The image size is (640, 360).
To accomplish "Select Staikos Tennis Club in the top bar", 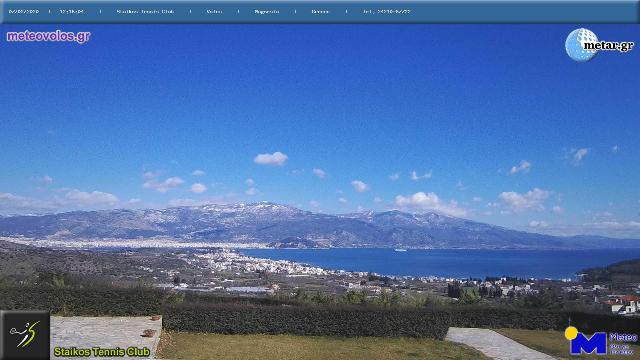I will 145,11.
